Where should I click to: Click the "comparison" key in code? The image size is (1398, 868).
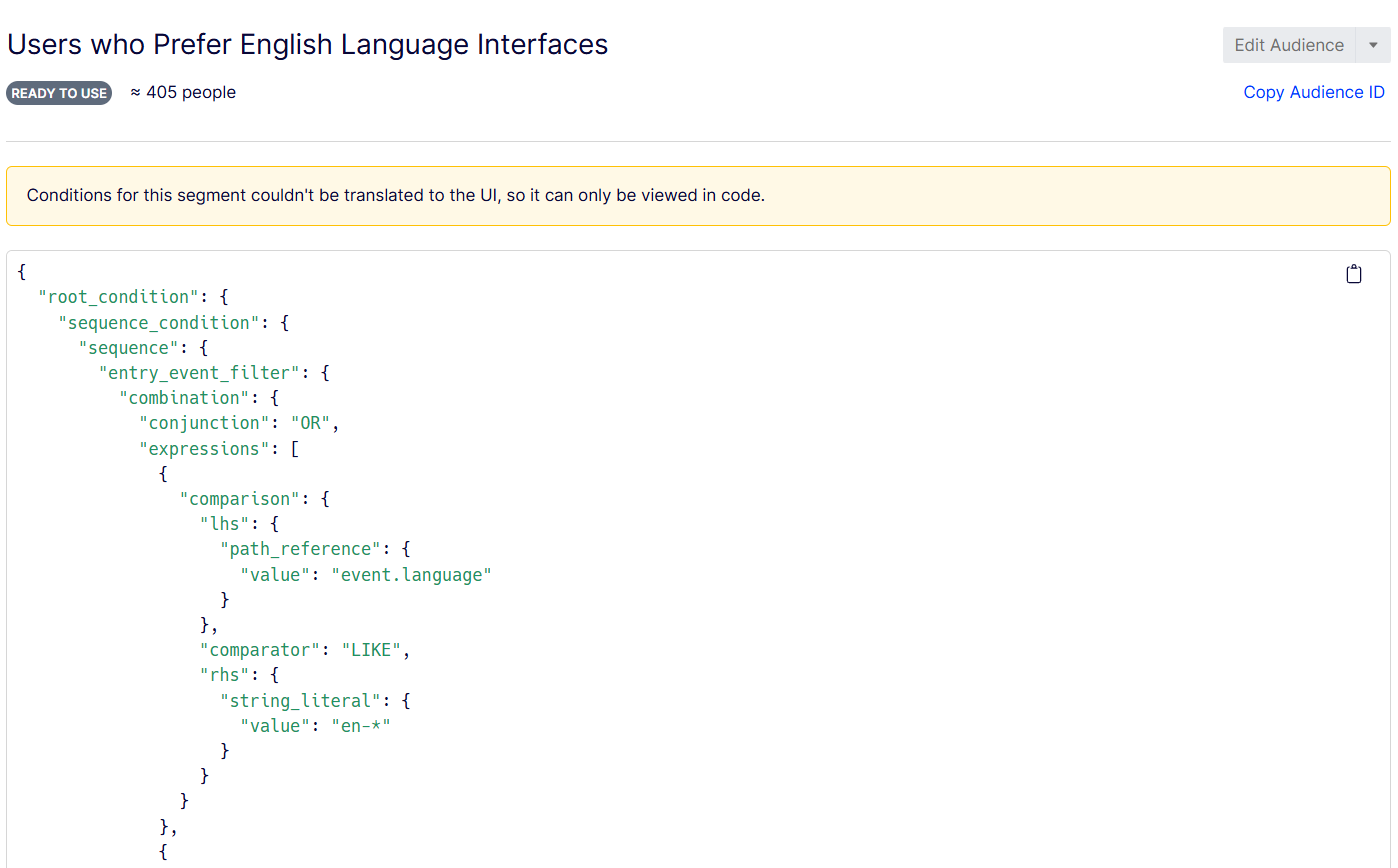coord(244,499)
